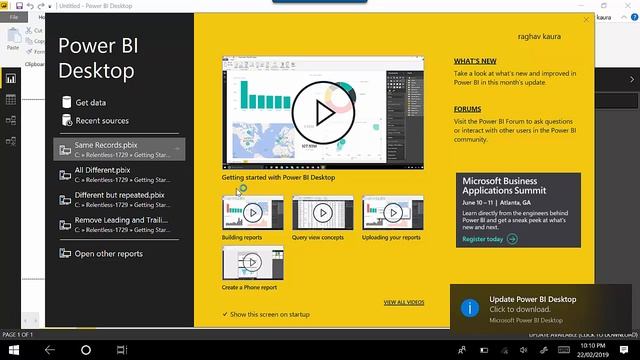Click the Paste button in ribbon
Image resolution: width=640 pixels, height=360 pixels.
click(13, 39)
